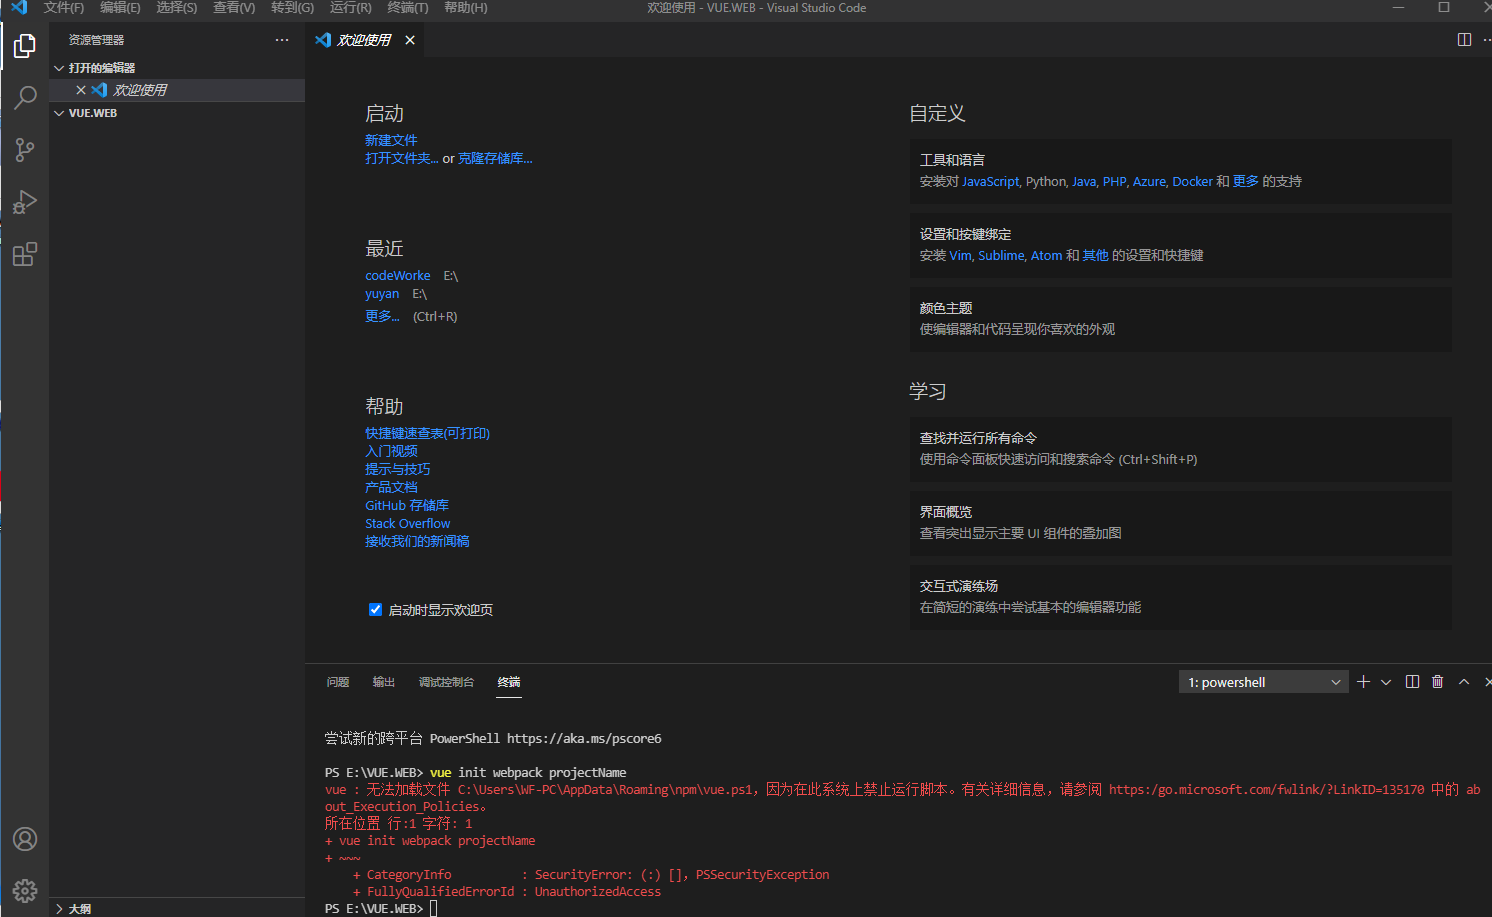Split the editor to the right
1492x917 pixels.
1464,40
